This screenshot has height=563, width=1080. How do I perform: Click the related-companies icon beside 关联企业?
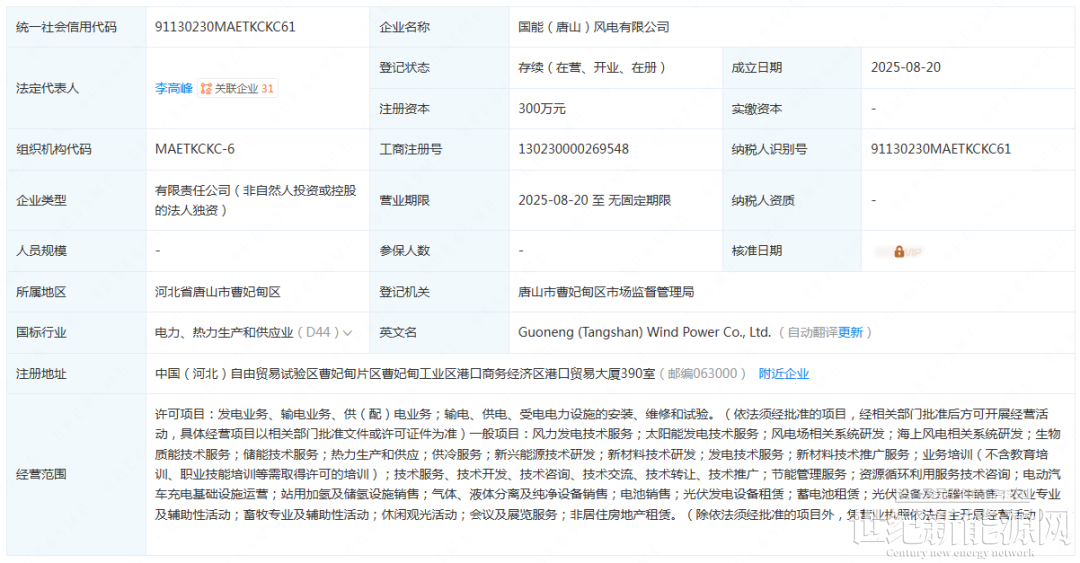coord(206,88)
